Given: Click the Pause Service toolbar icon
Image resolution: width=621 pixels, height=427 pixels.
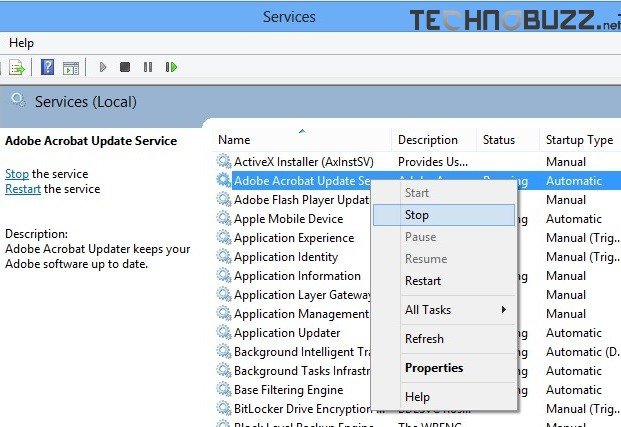Looking at the screenshot, I should (x=148, y=67).
